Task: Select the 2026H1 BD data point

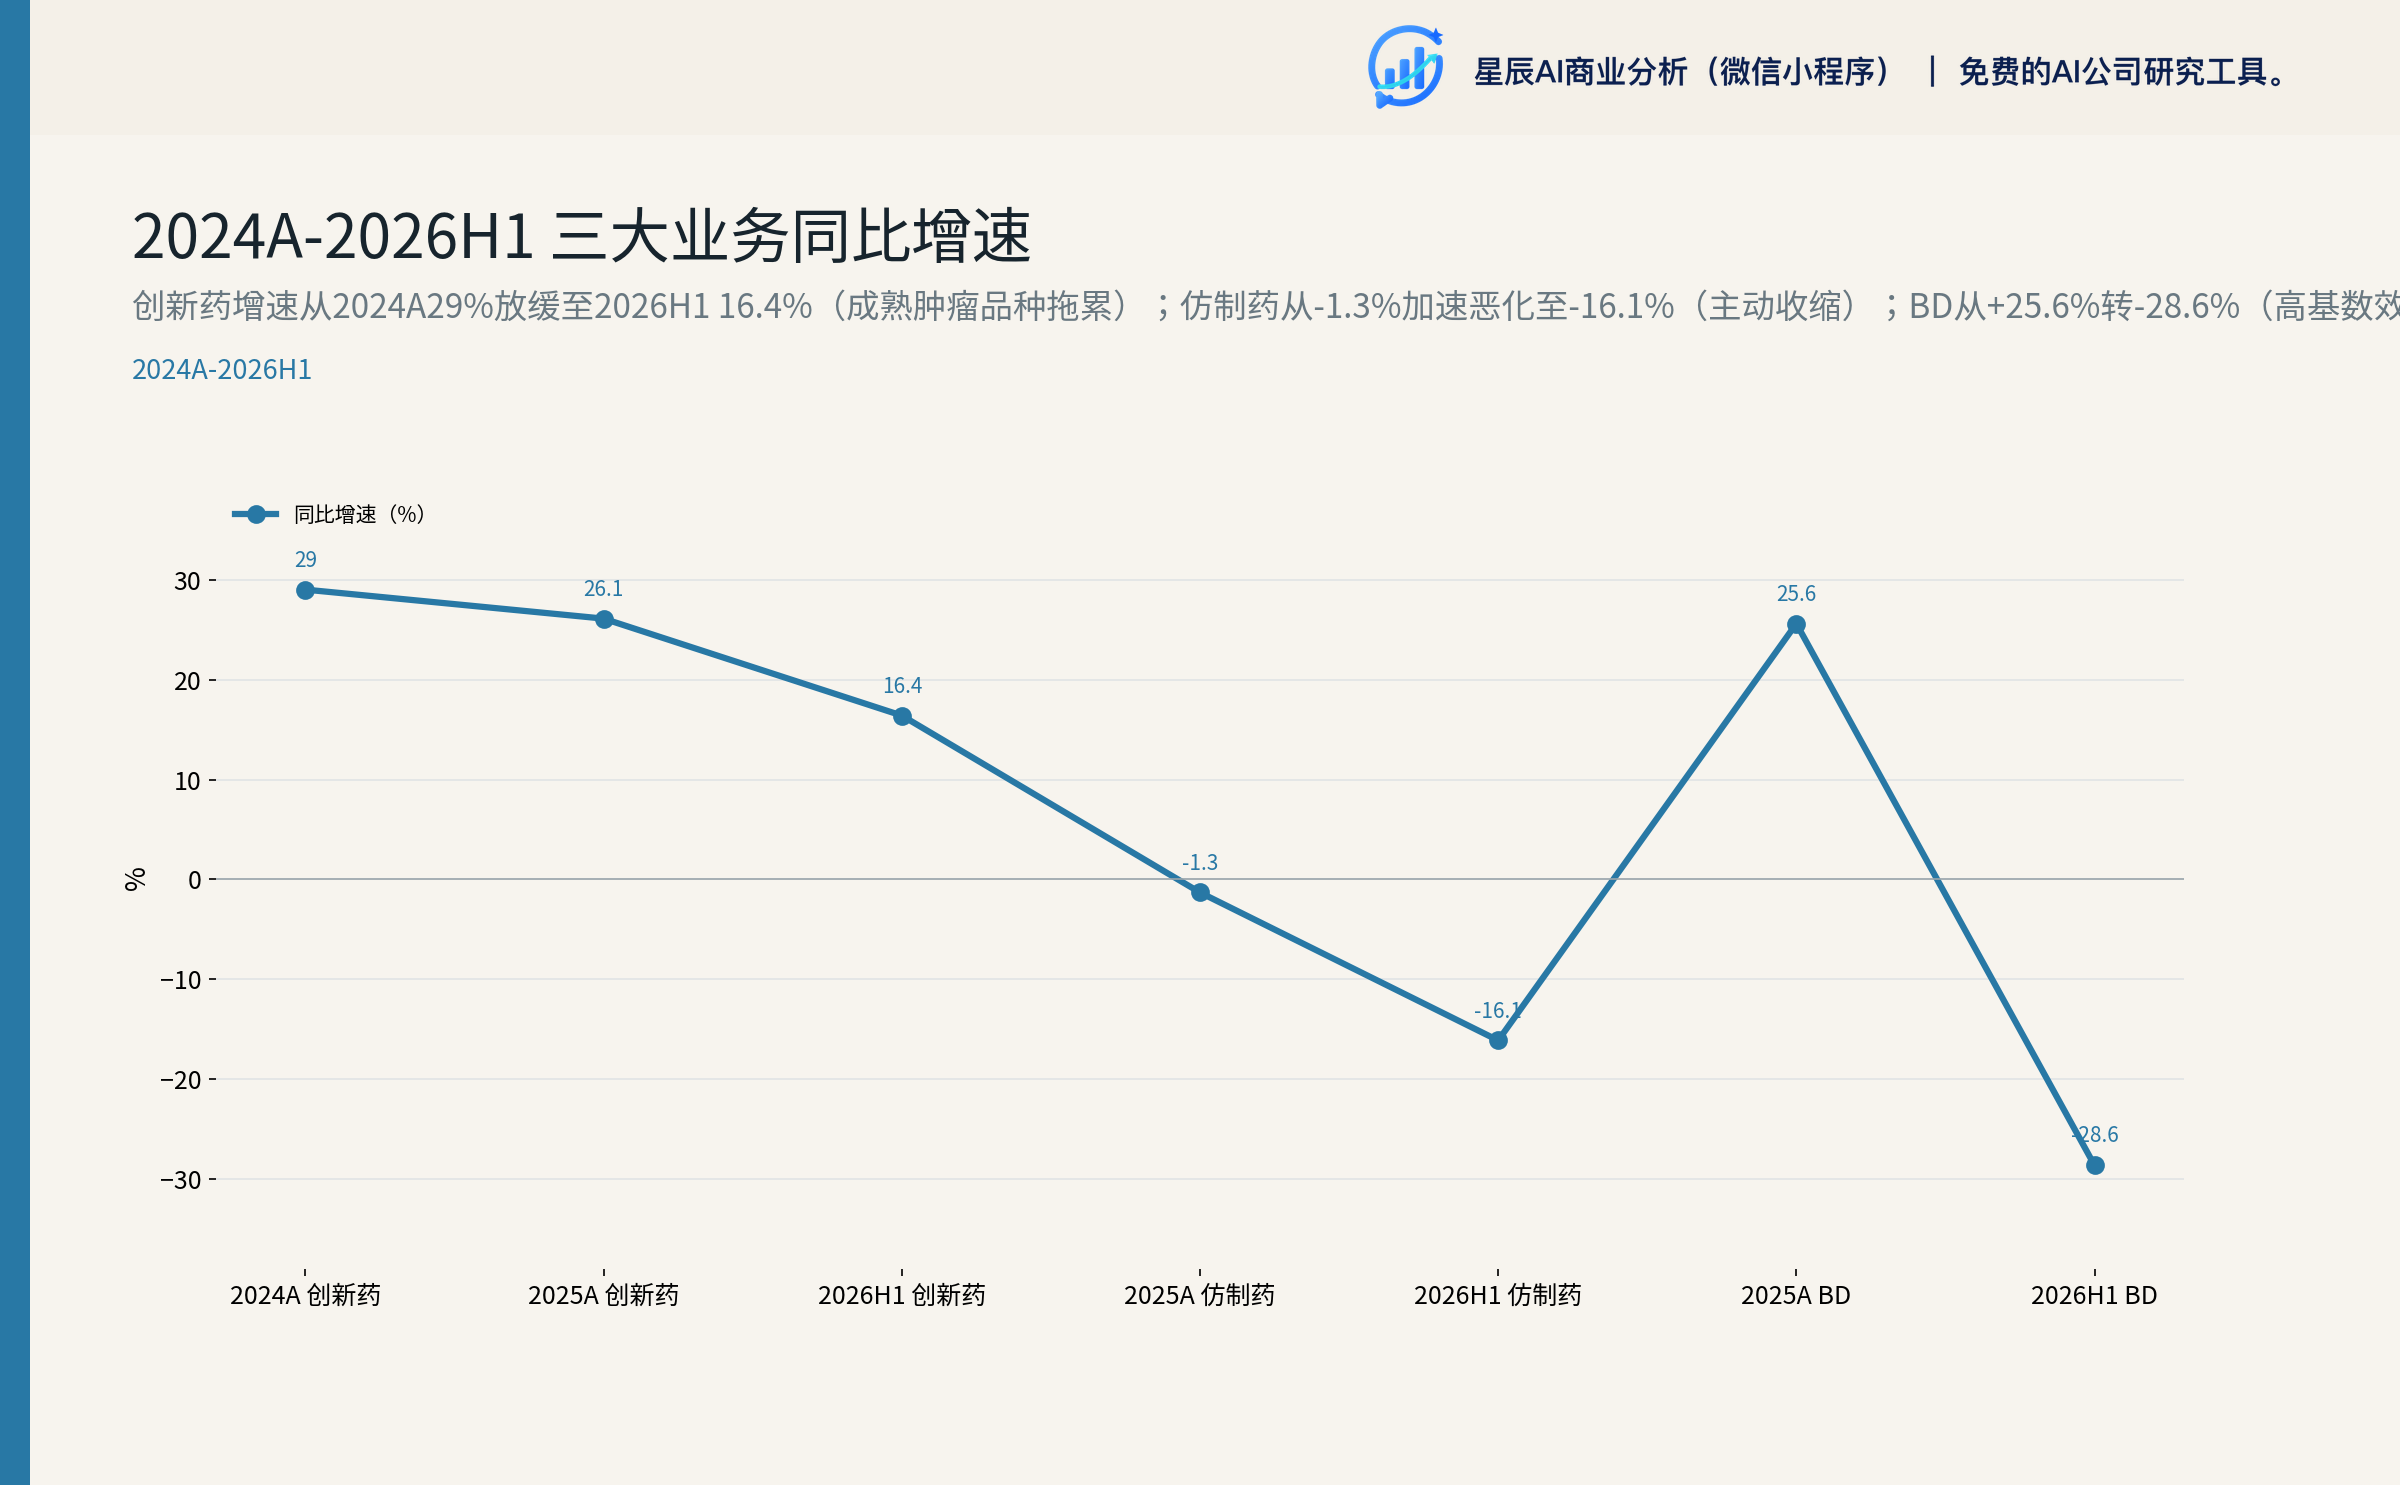Action: coord(2095,1166)
